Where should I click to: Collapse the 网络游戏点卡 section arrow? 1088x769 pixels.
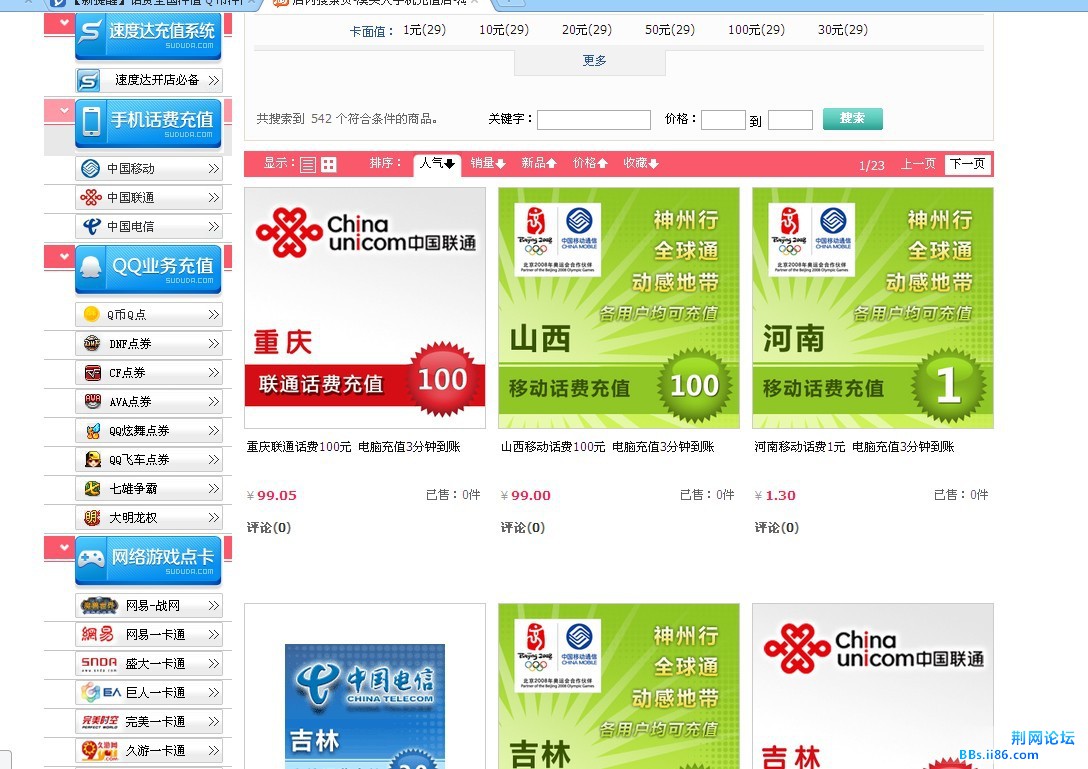[x=64, y=547]
